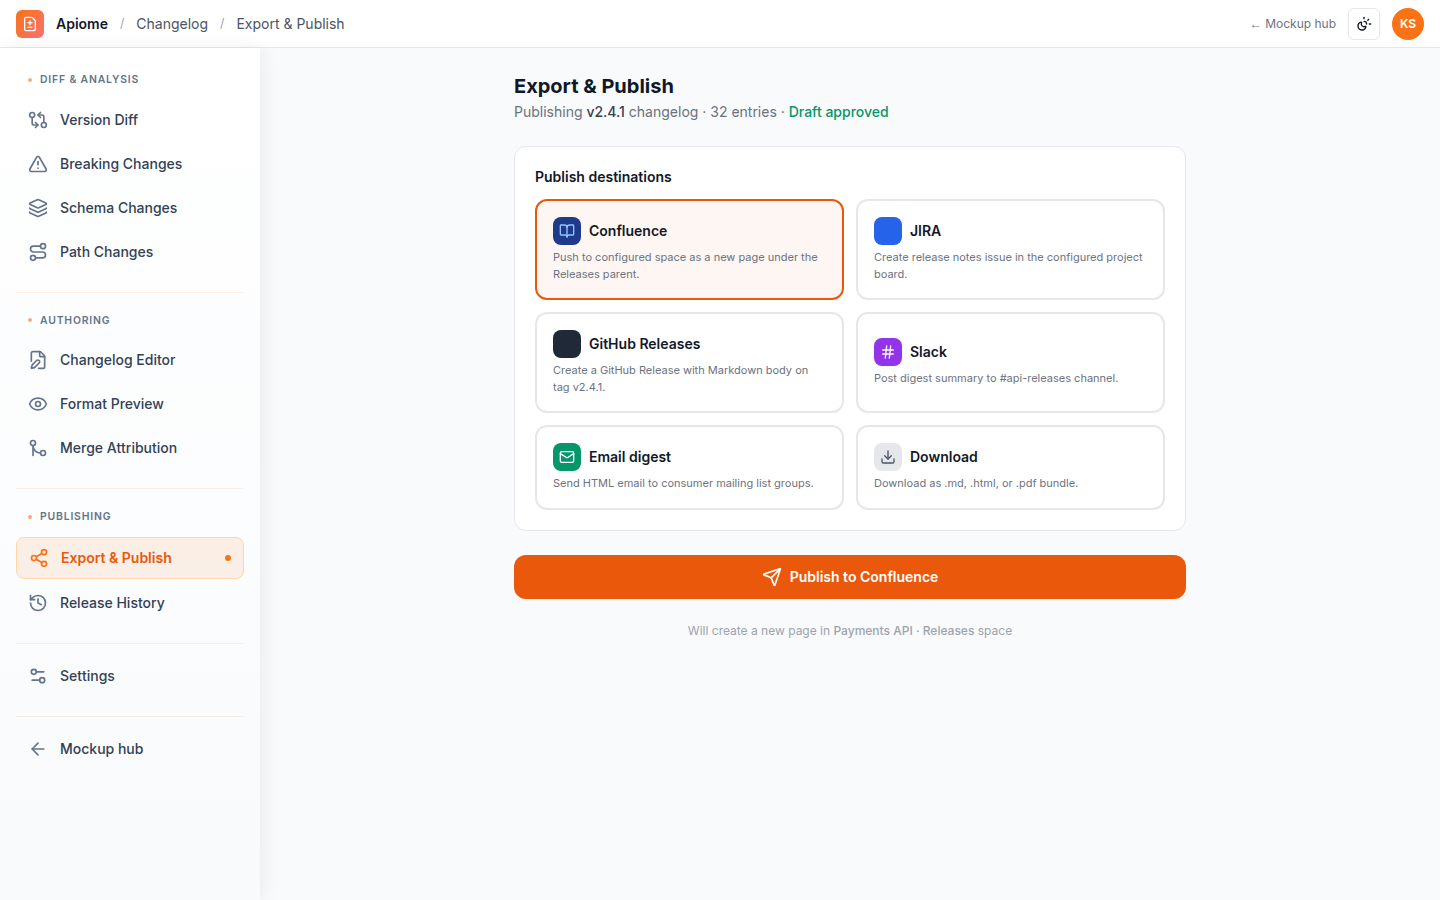Click the Confluence book icon
The height and width of the screenshot is (900, 1440).
pos(567,231)
